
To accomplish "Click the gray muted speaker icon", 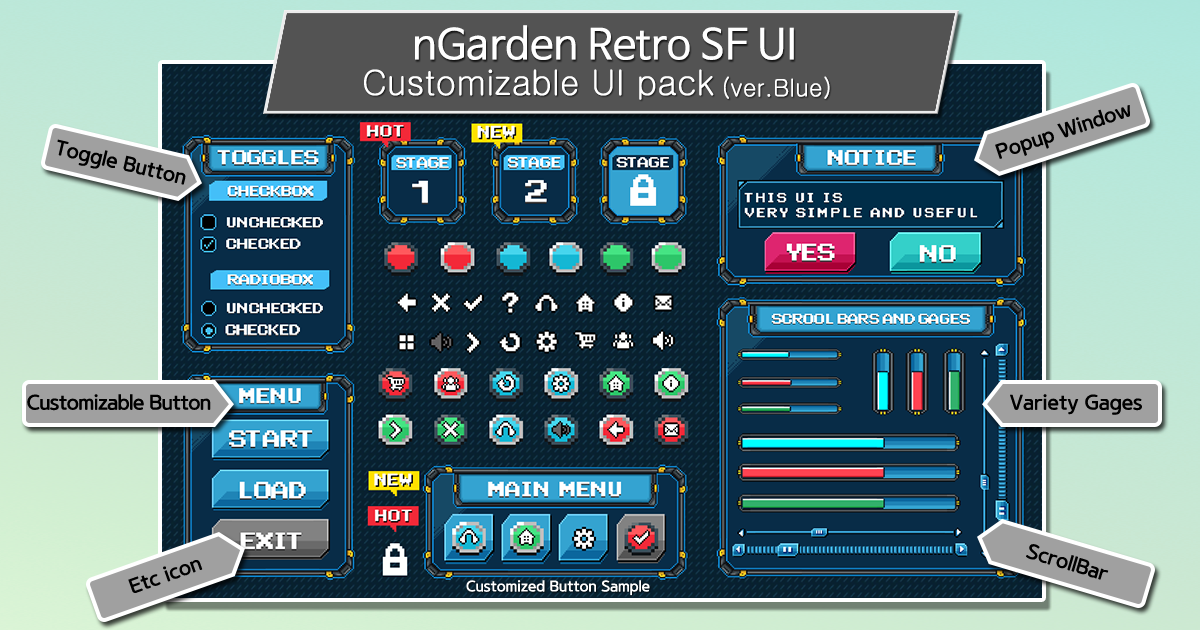I will [x=441, y=342].
